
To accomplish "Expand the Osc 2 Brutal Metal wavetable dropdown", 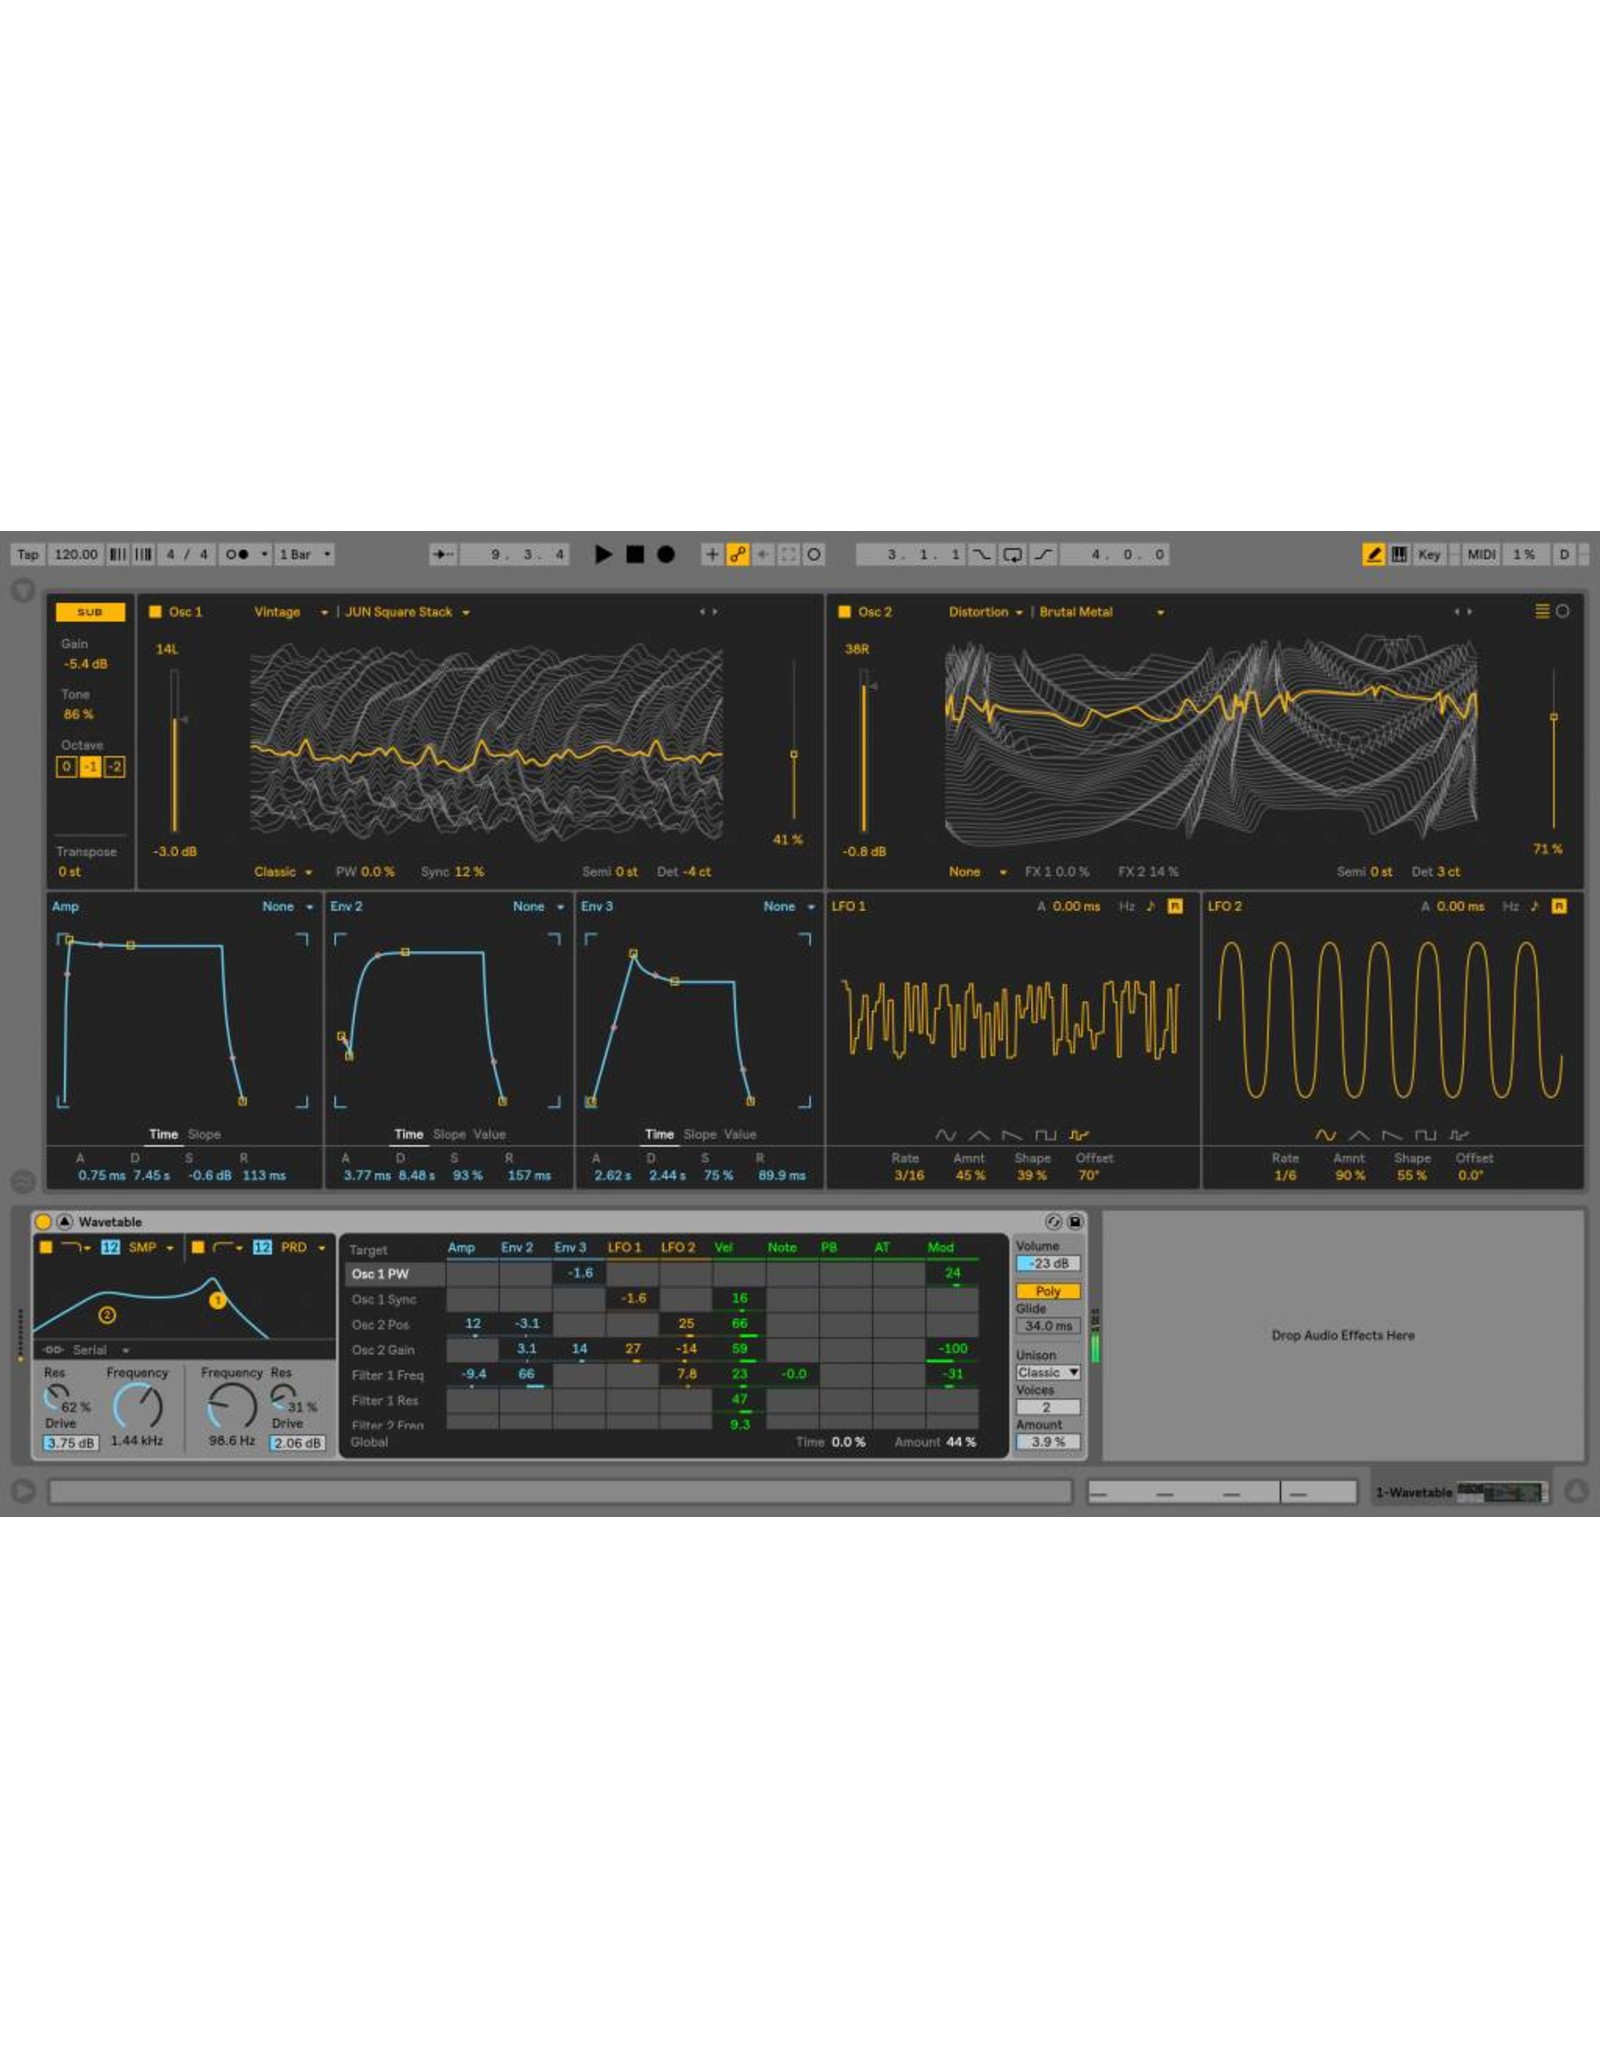I will coord(1160,612).
